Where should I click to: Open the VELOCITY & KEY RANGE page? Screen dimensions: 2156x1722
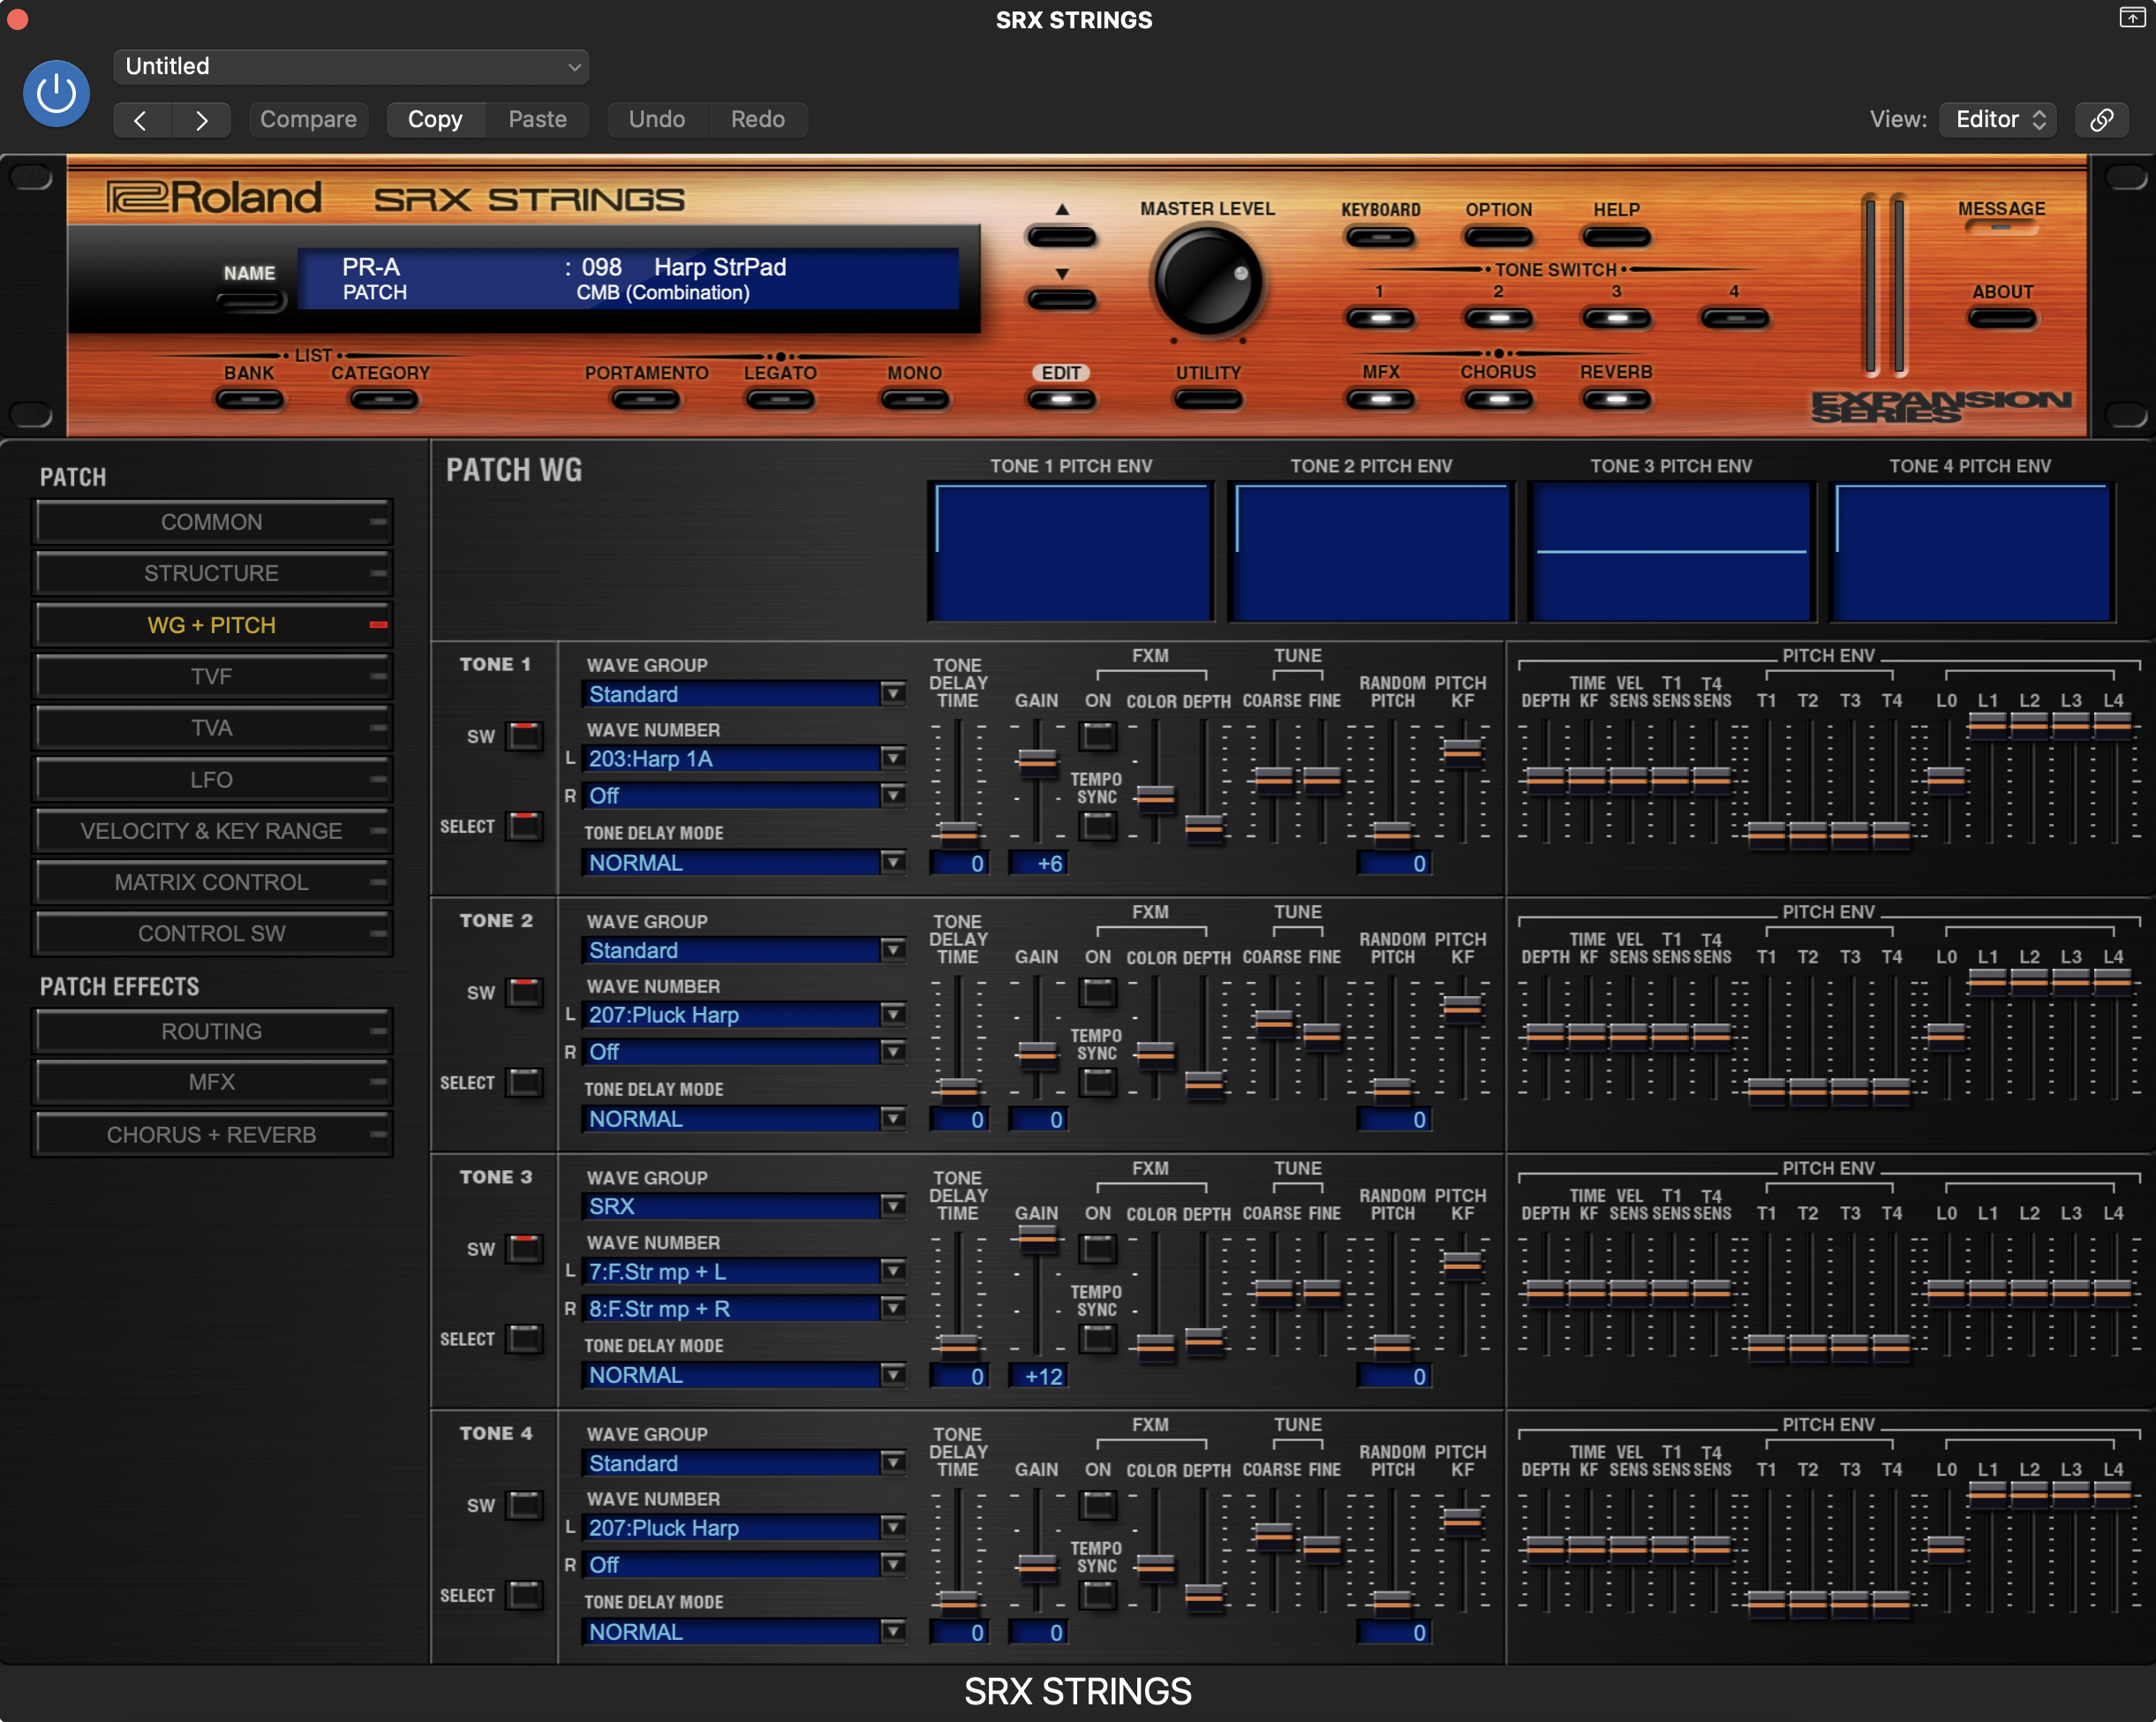click(x=212, y=831)
